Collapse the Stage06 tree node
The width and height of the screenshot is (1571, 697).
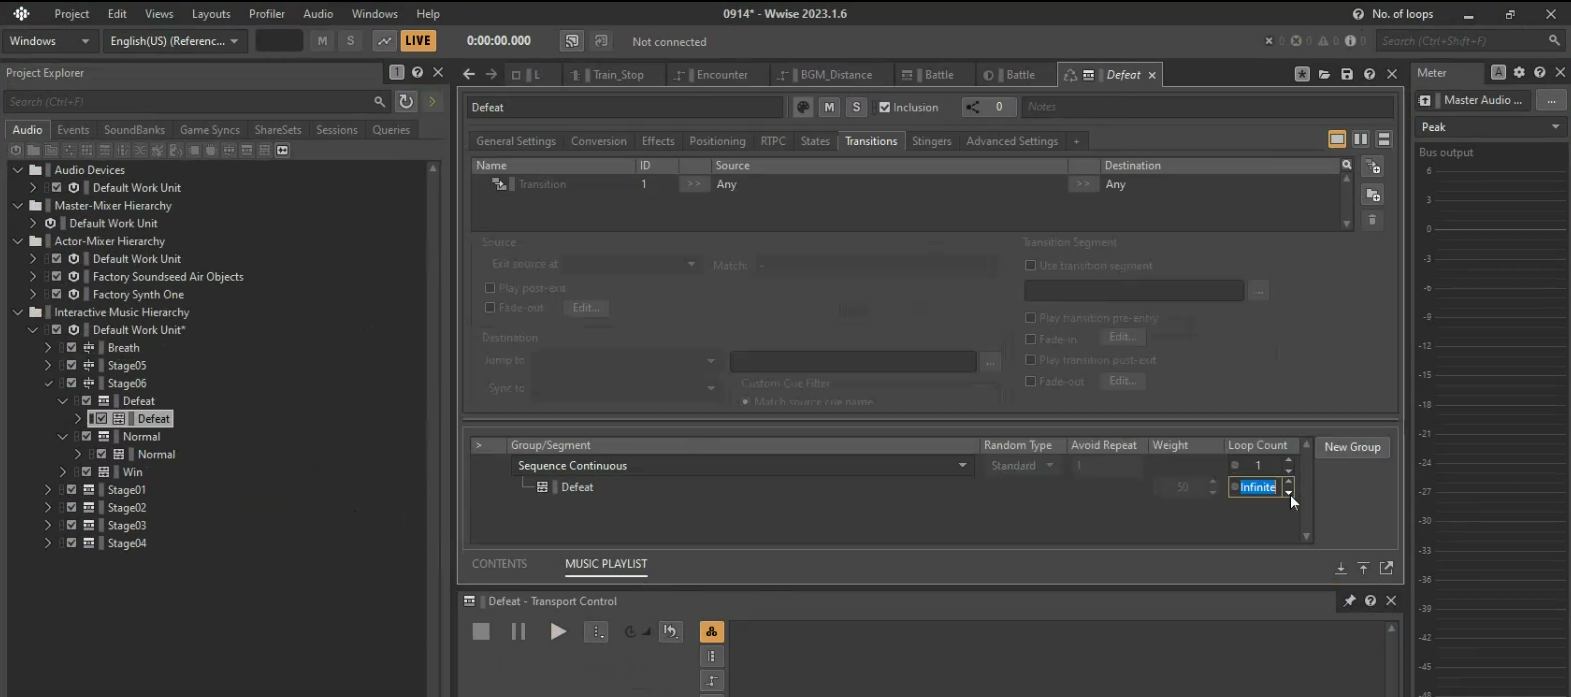coord(48,384)
